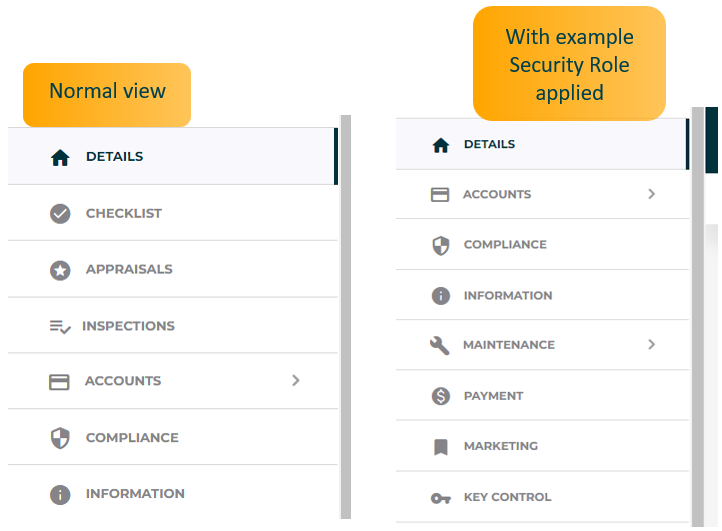722x531 pixels.
Task: Select the Information label in Normal view menu
Action: [135, 494]
